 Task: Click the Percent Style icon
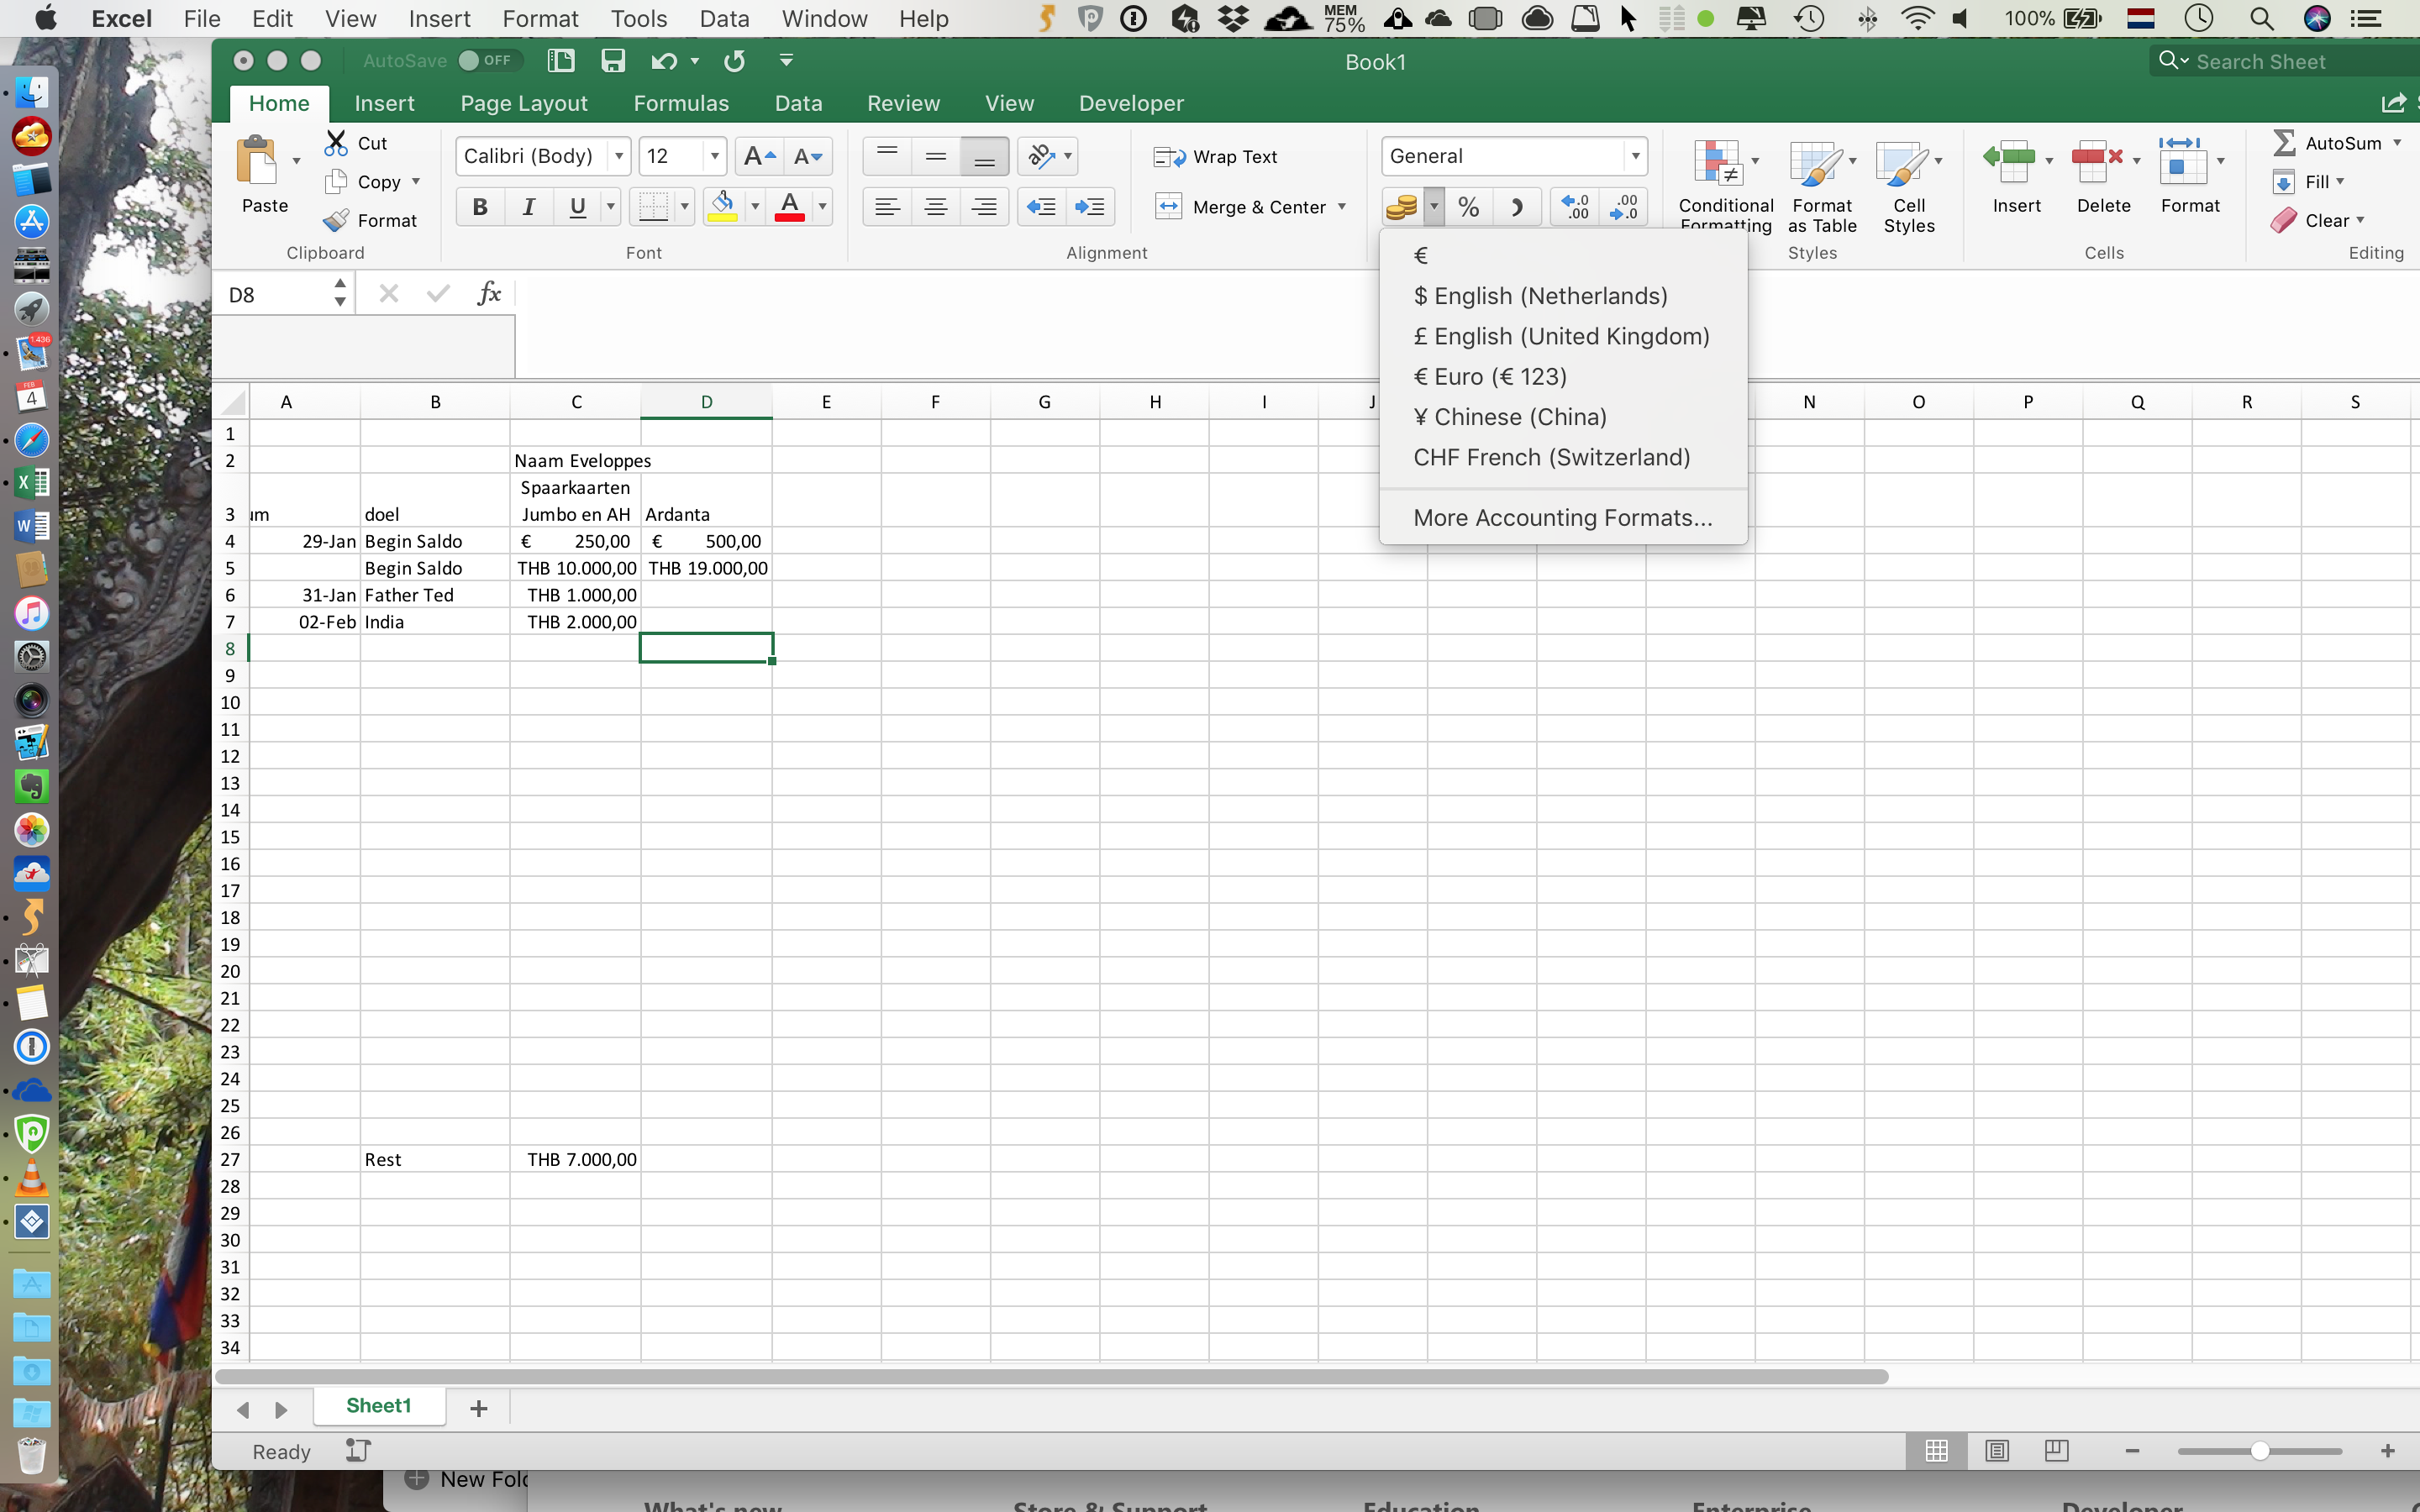[x=1467, y=206]
